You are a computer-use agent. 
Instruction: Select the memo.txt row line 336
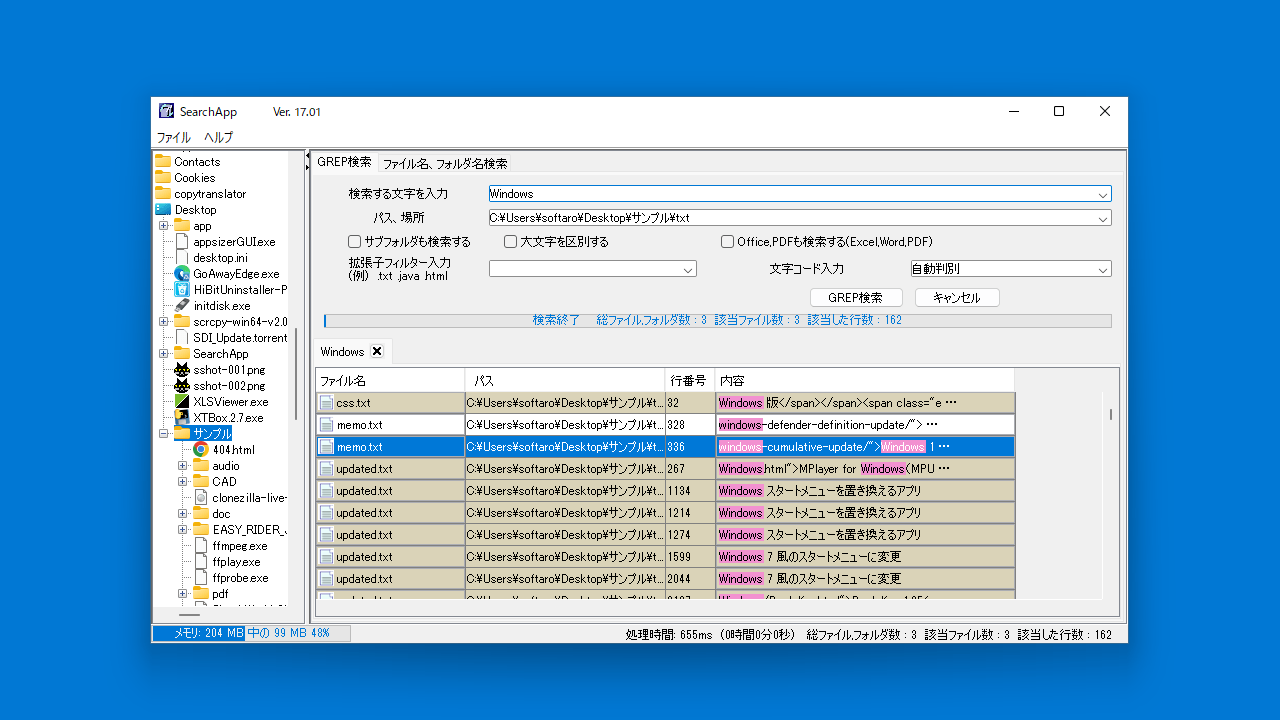coord(665,446)
